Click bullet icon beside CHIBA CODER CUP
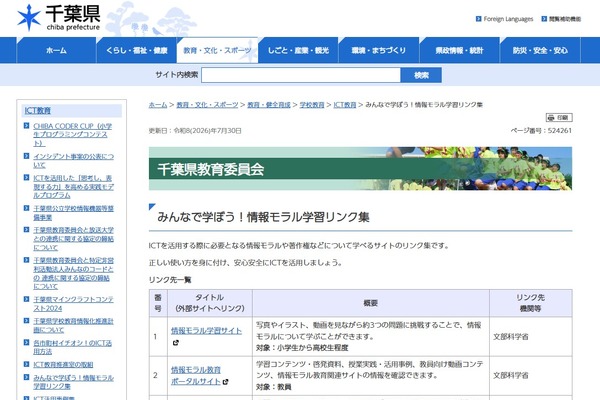This screenshot has height=400, width=600. click(26, 126)
